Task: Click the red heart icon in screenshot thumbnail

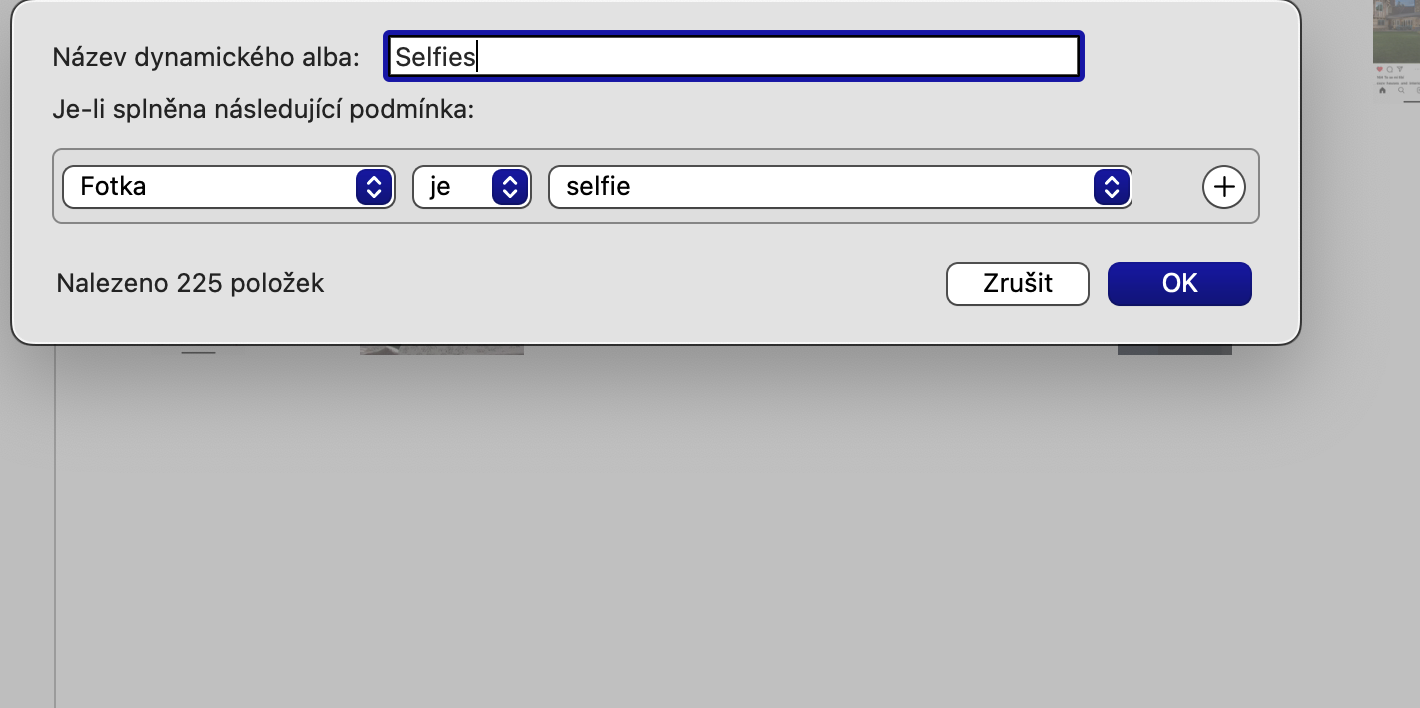Action: point(1380,70)
